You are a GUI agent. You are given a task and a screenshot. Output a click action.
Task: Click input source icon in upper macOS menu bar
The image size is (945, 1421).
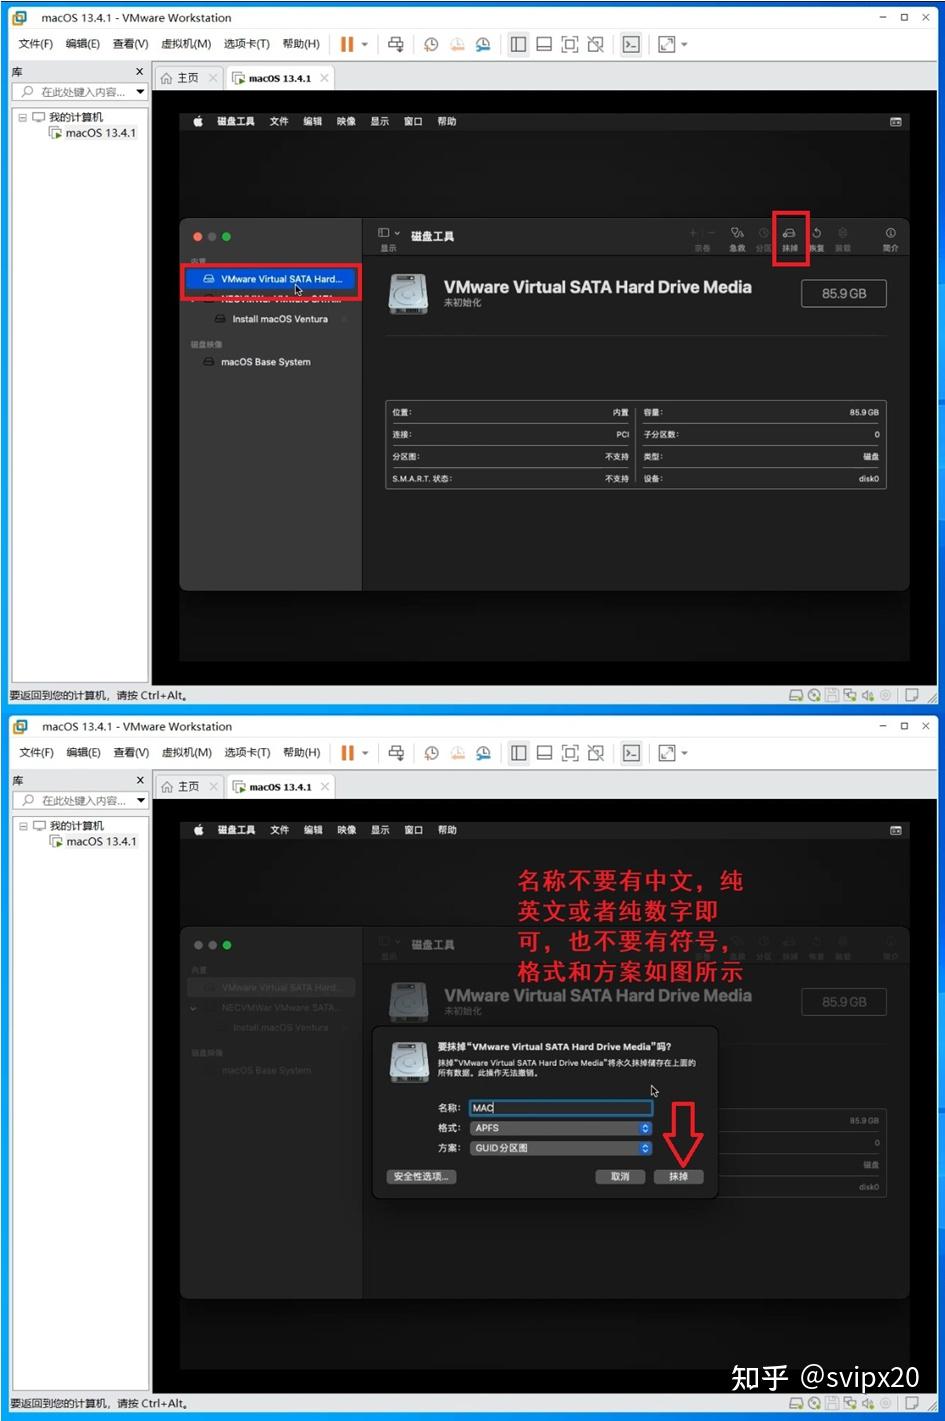tap(896, 122)
